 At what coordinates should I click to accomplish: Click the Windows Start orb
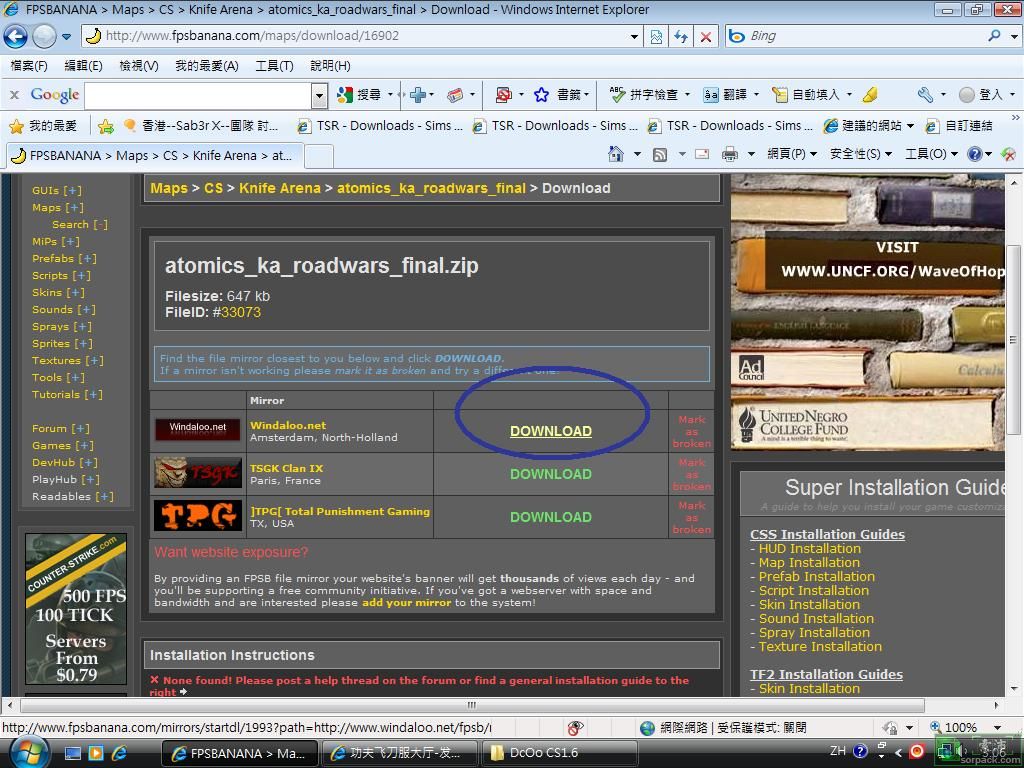(27, 751)
